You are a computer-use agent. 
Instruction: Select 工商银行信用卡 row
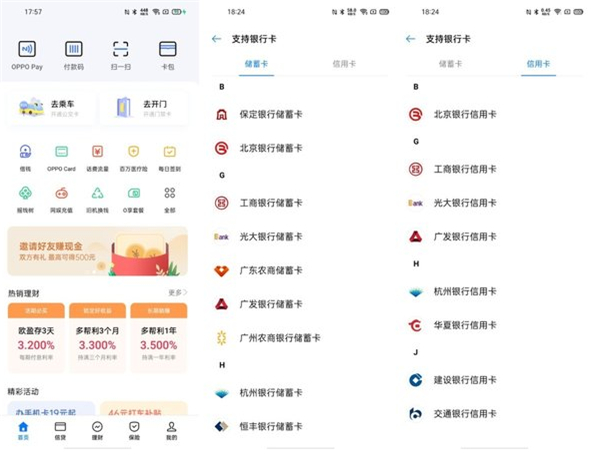[x=494, y=169]
